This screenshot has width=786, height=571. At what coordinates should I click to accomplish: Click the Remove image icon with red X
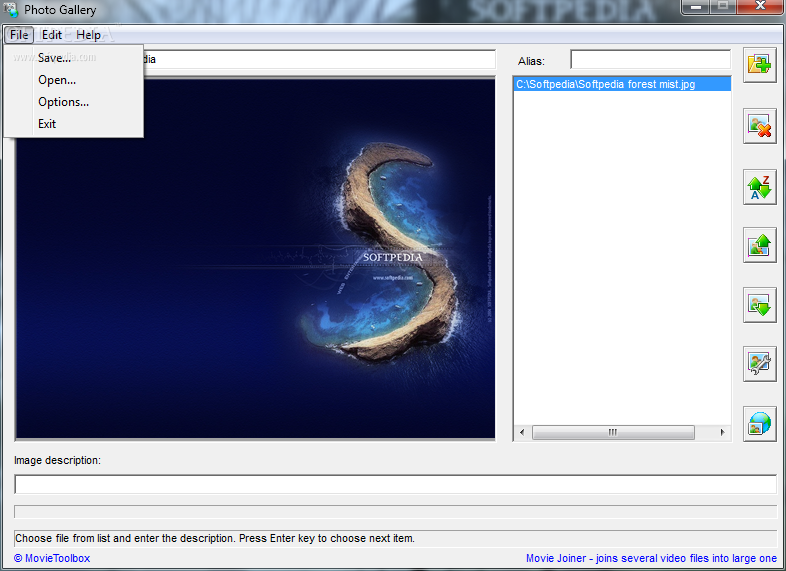click(x=759, y=126)
